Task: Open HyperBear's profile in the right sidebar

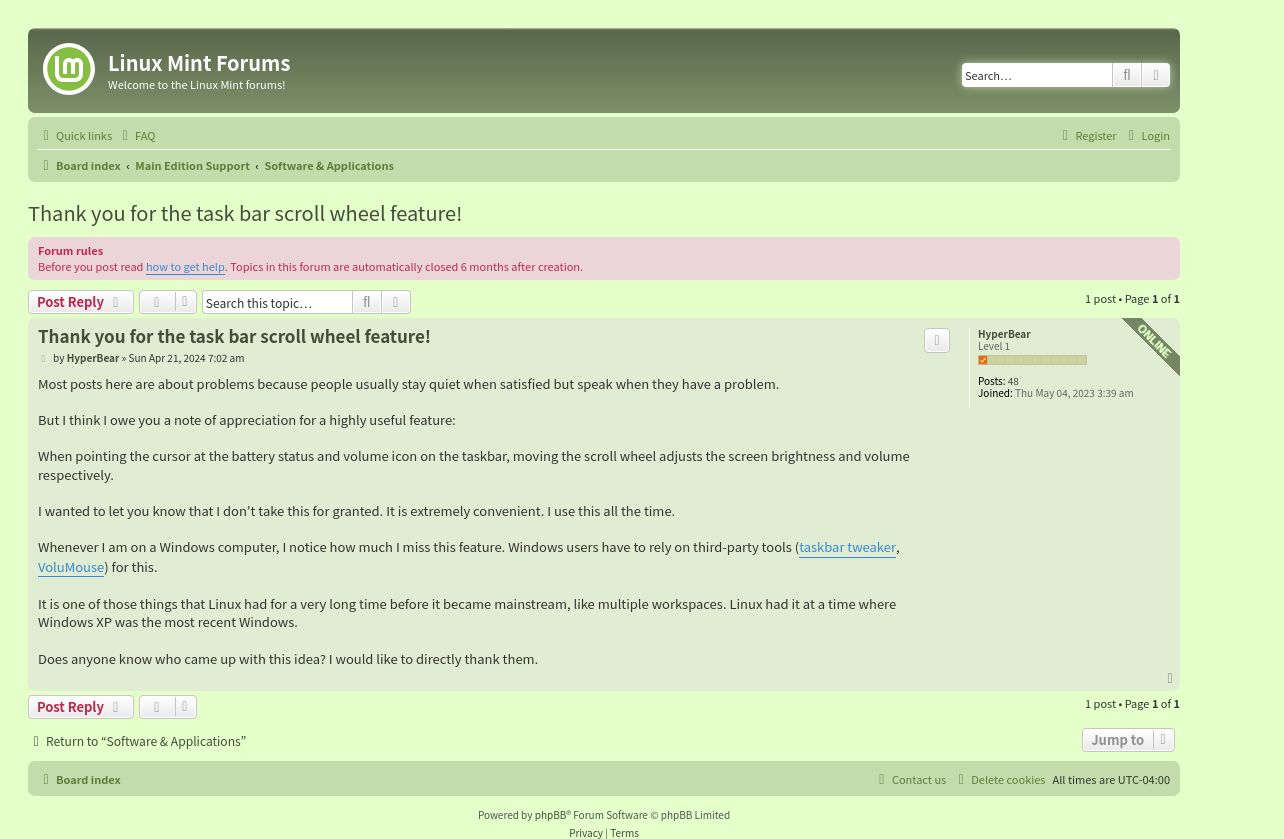Action: (1004, 334)
